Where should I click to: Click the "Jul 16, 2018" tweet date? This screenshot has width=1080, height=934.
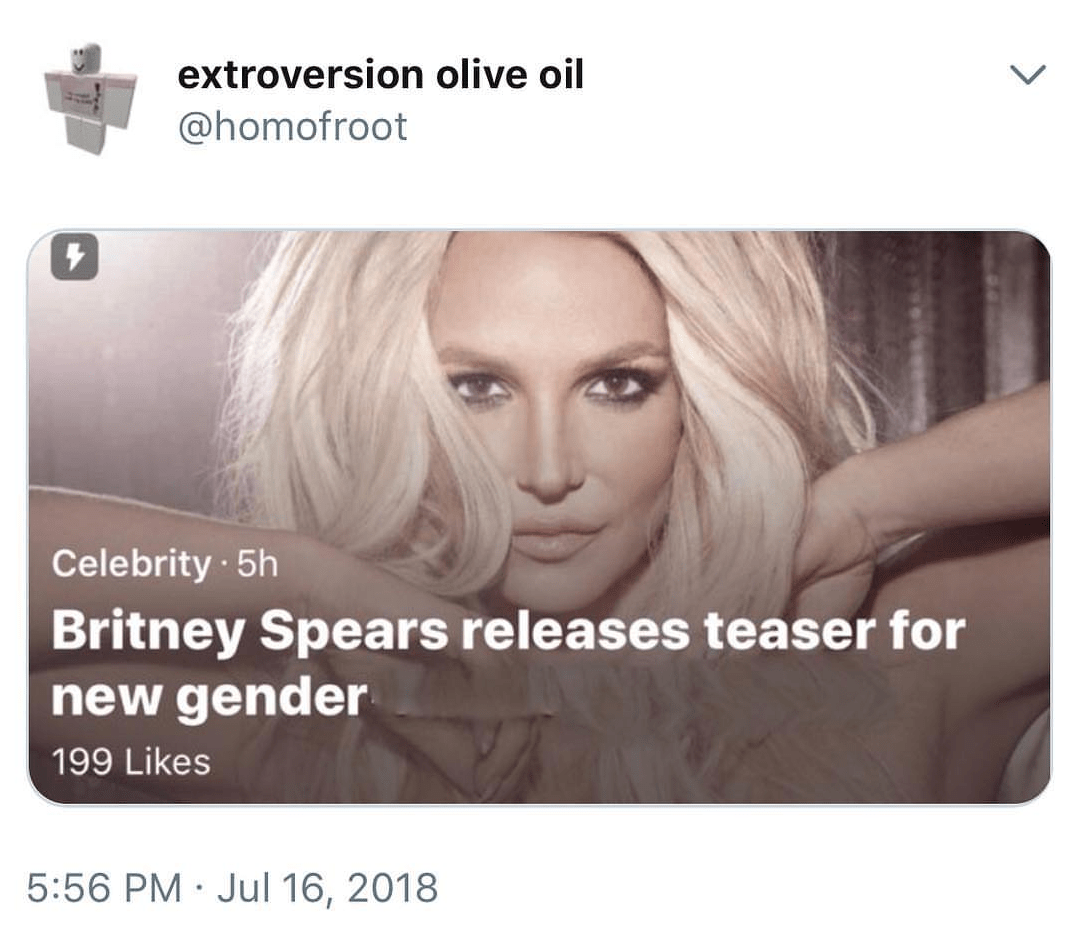coord(327,888)
